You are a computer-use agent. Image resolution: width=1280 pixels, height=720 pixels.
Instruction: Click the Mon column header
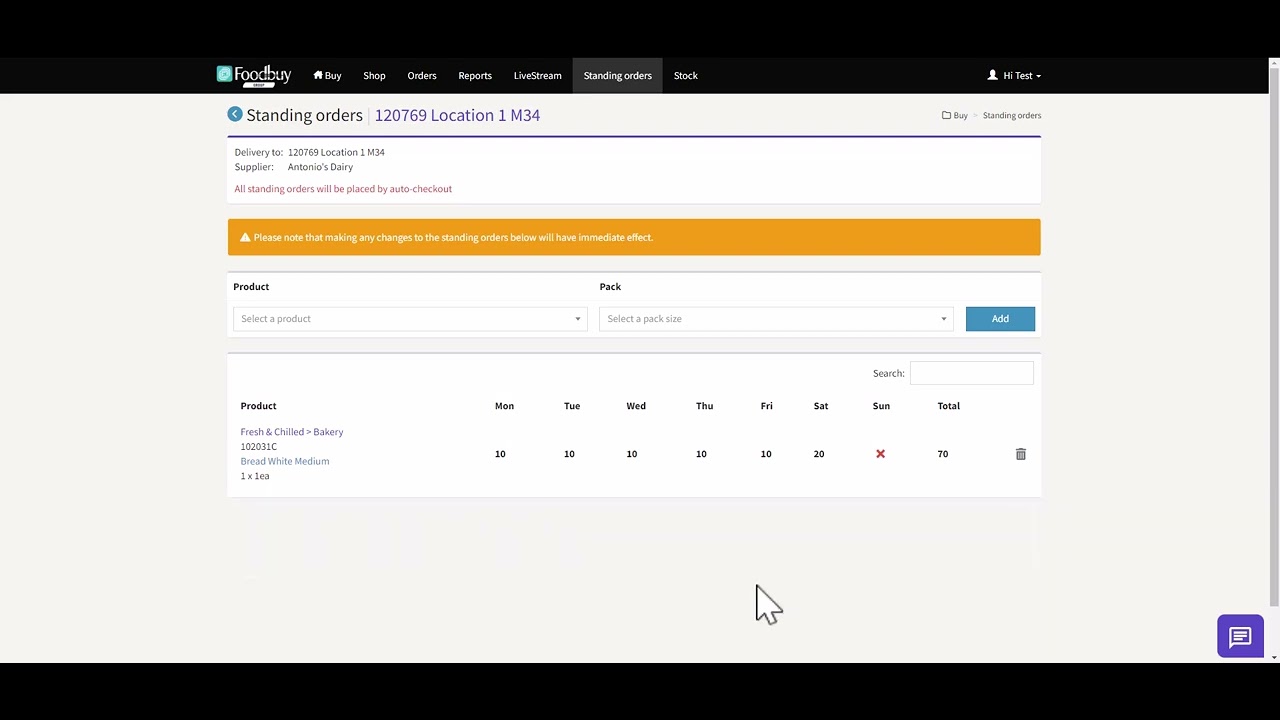(504, 406)
